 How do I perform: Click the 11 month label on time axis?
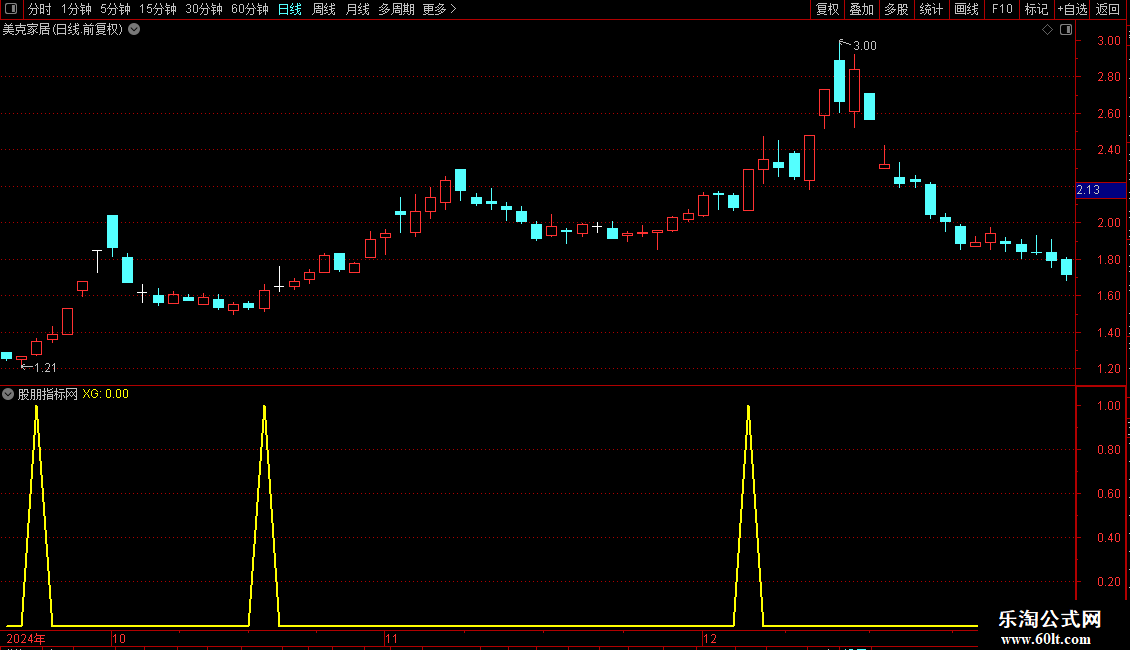pyautogui.click(x=391, y=639)
